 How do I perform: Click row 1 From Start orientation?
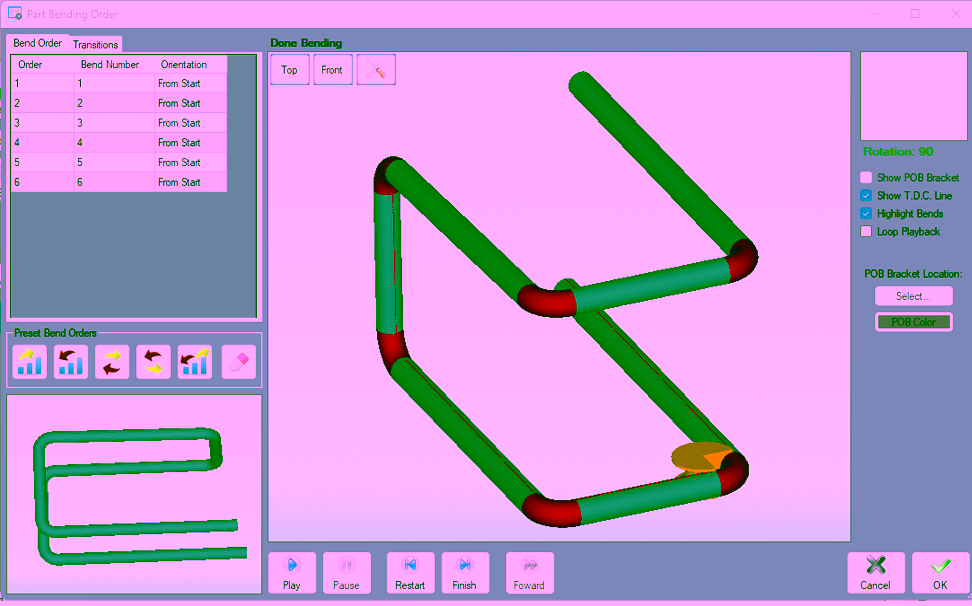(190, 84)
